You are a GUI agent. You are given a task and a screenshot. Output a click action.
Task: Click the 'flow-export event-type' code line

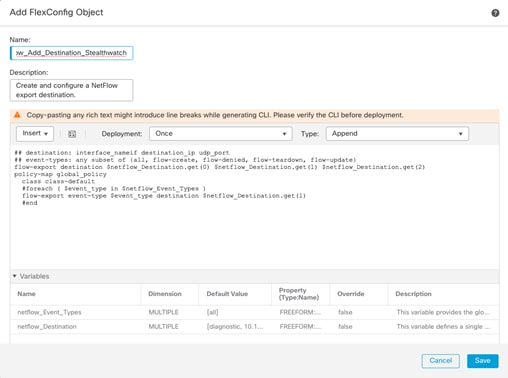pyautogui.click(x=164, y=196)
